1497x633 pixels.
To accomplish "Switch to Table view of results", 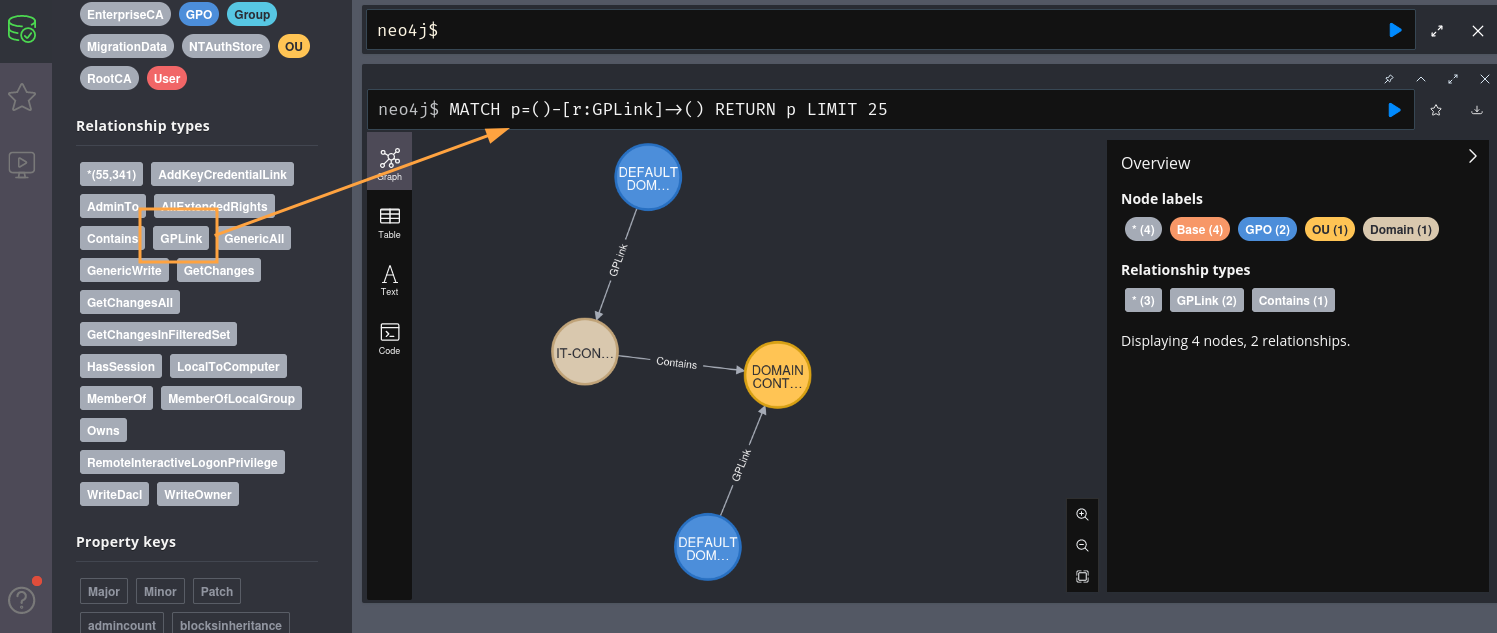I will pos(389,220).
